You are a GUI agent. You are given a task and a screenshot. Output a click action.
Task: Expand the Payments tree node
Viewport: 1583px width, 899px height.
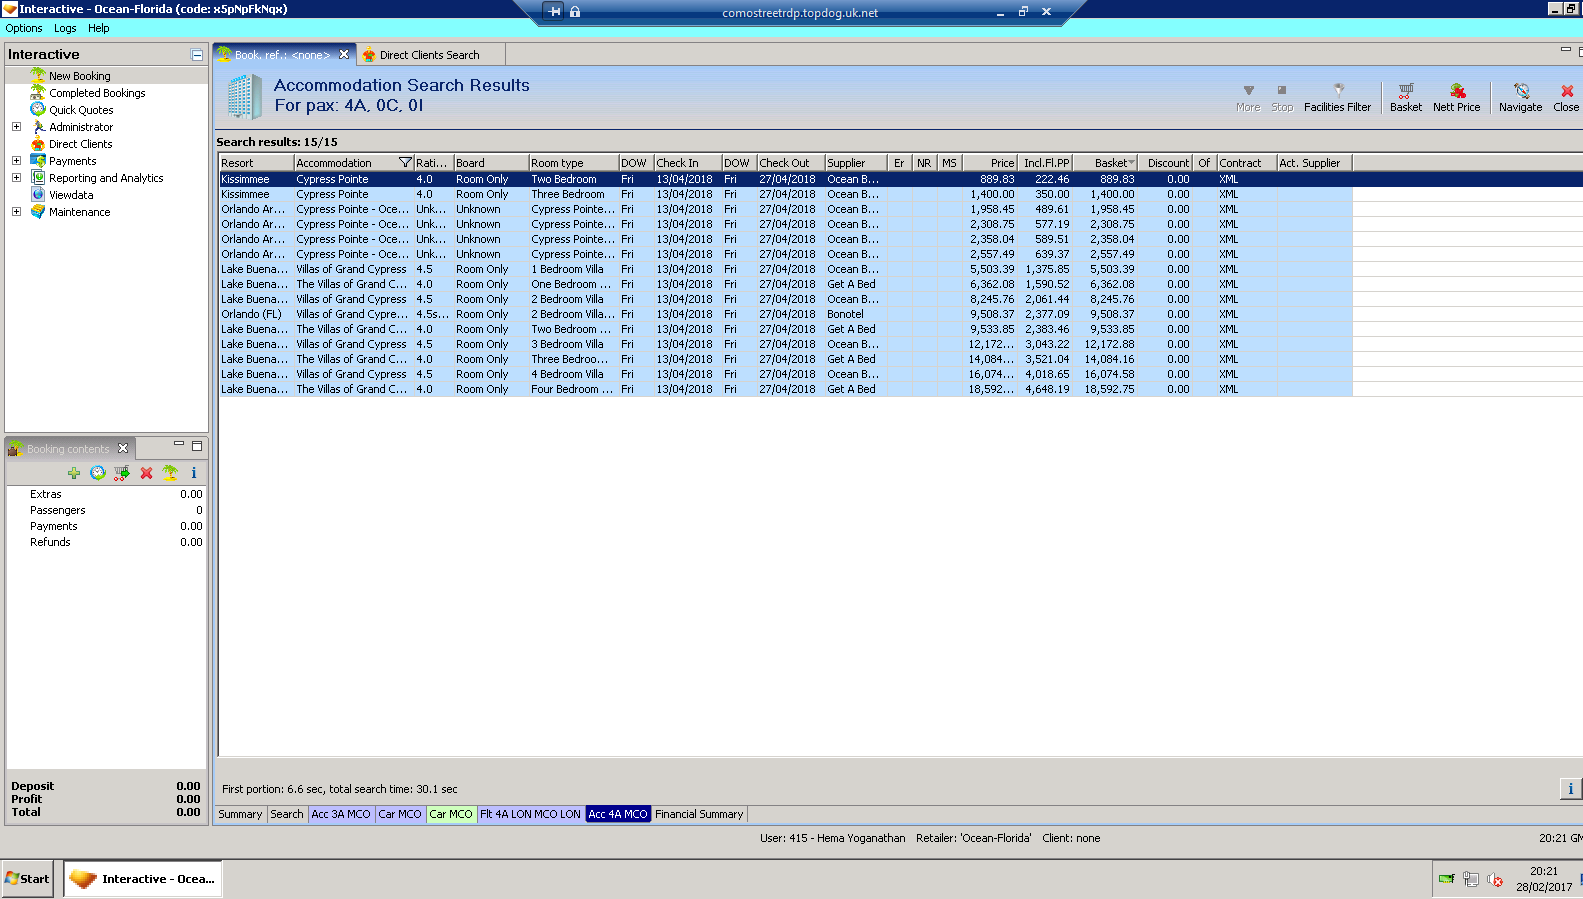[16, 161]
